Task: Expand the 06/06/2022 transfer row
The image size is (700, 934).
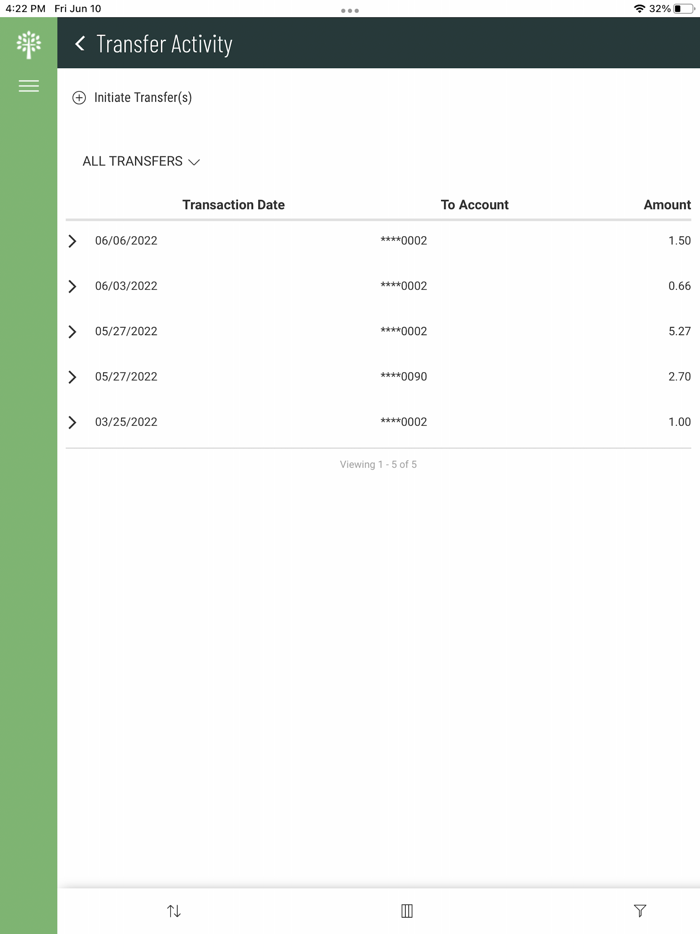Action: 72,241
